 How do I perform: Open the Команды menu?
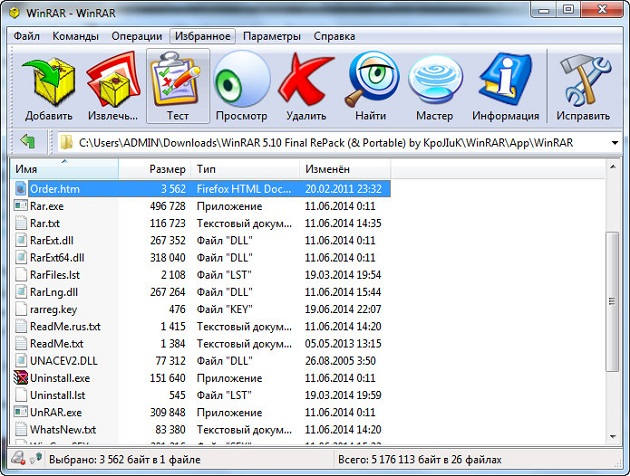click(75, 36)
